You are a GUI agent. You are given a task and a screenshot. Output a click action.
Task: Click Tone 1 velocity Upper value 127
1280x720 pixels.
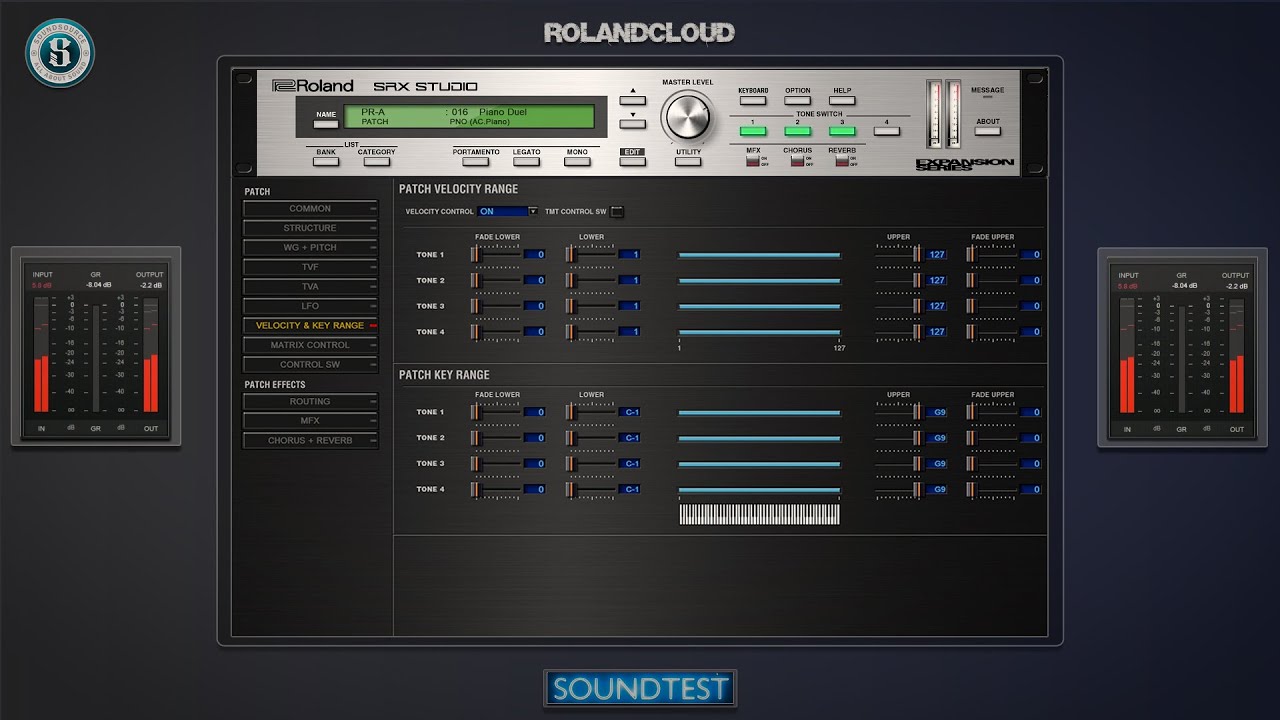pyautogui.click(x=936, y=255)
